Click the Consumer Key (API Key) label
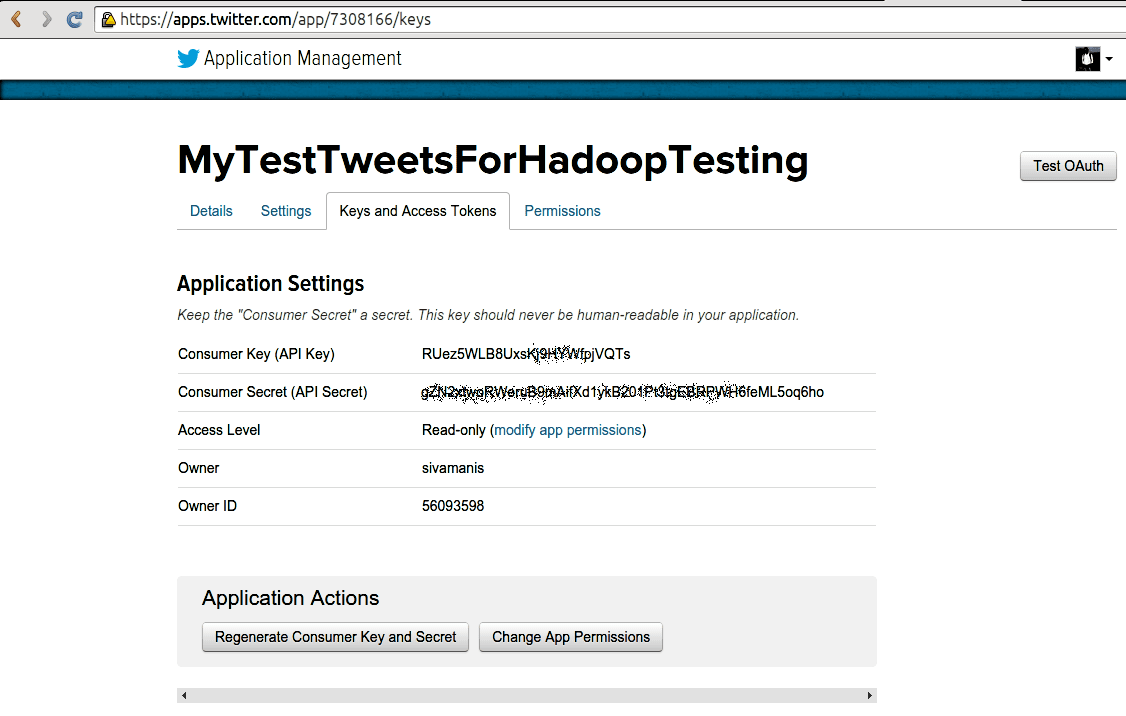The height and width of the screenshot is (716, 1126). click(x=256, y=354)
